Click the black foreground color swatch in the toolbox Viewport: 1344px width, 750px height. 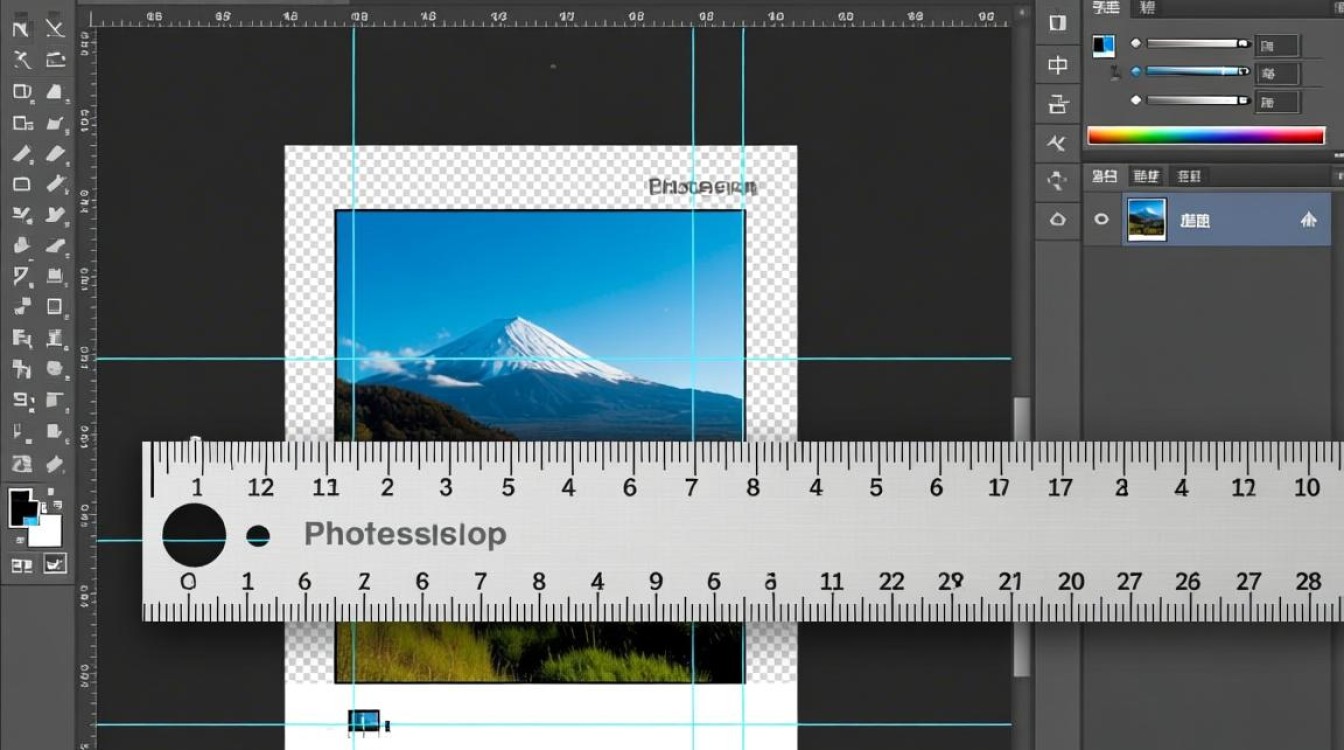coord(22,507)
